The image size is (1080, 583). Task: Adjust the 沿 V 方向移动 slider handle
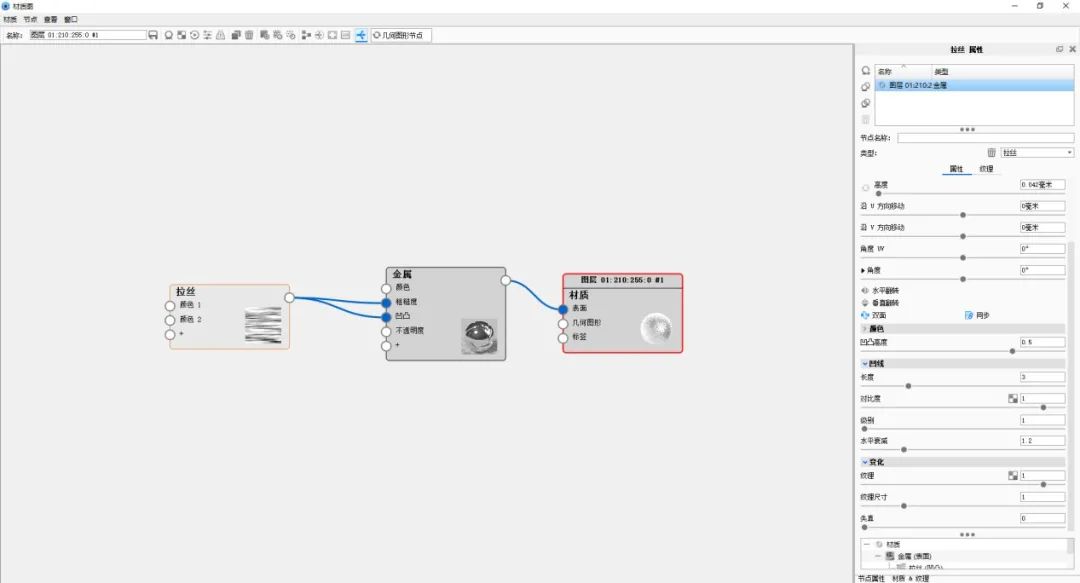pyautogui.click(x=963, y=236)
